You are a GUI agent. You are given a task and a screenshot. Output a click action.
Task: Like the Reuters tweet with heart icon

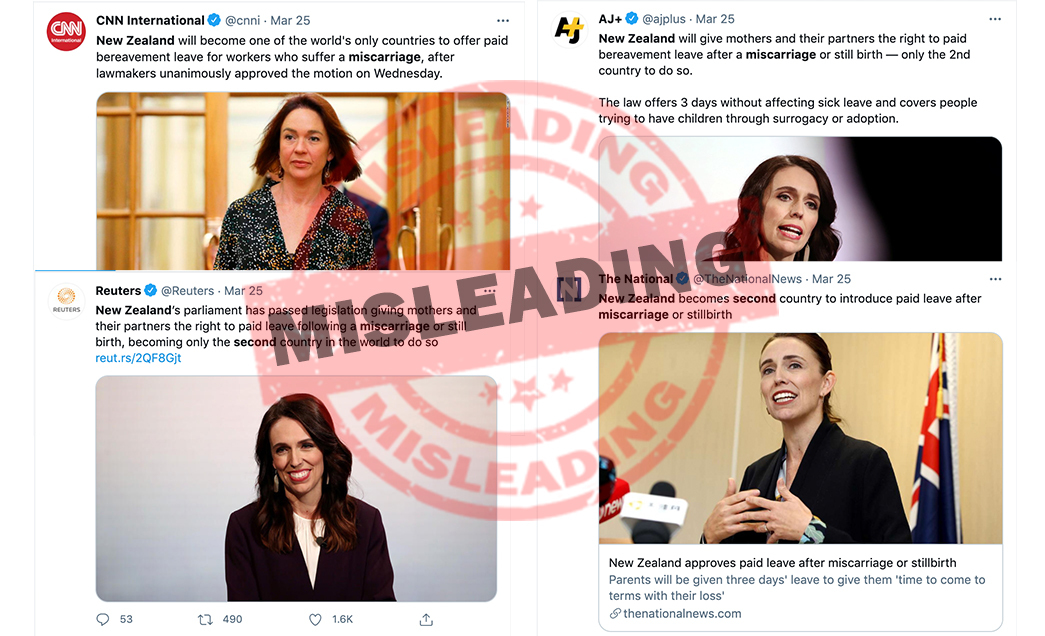tap(315, 619)
